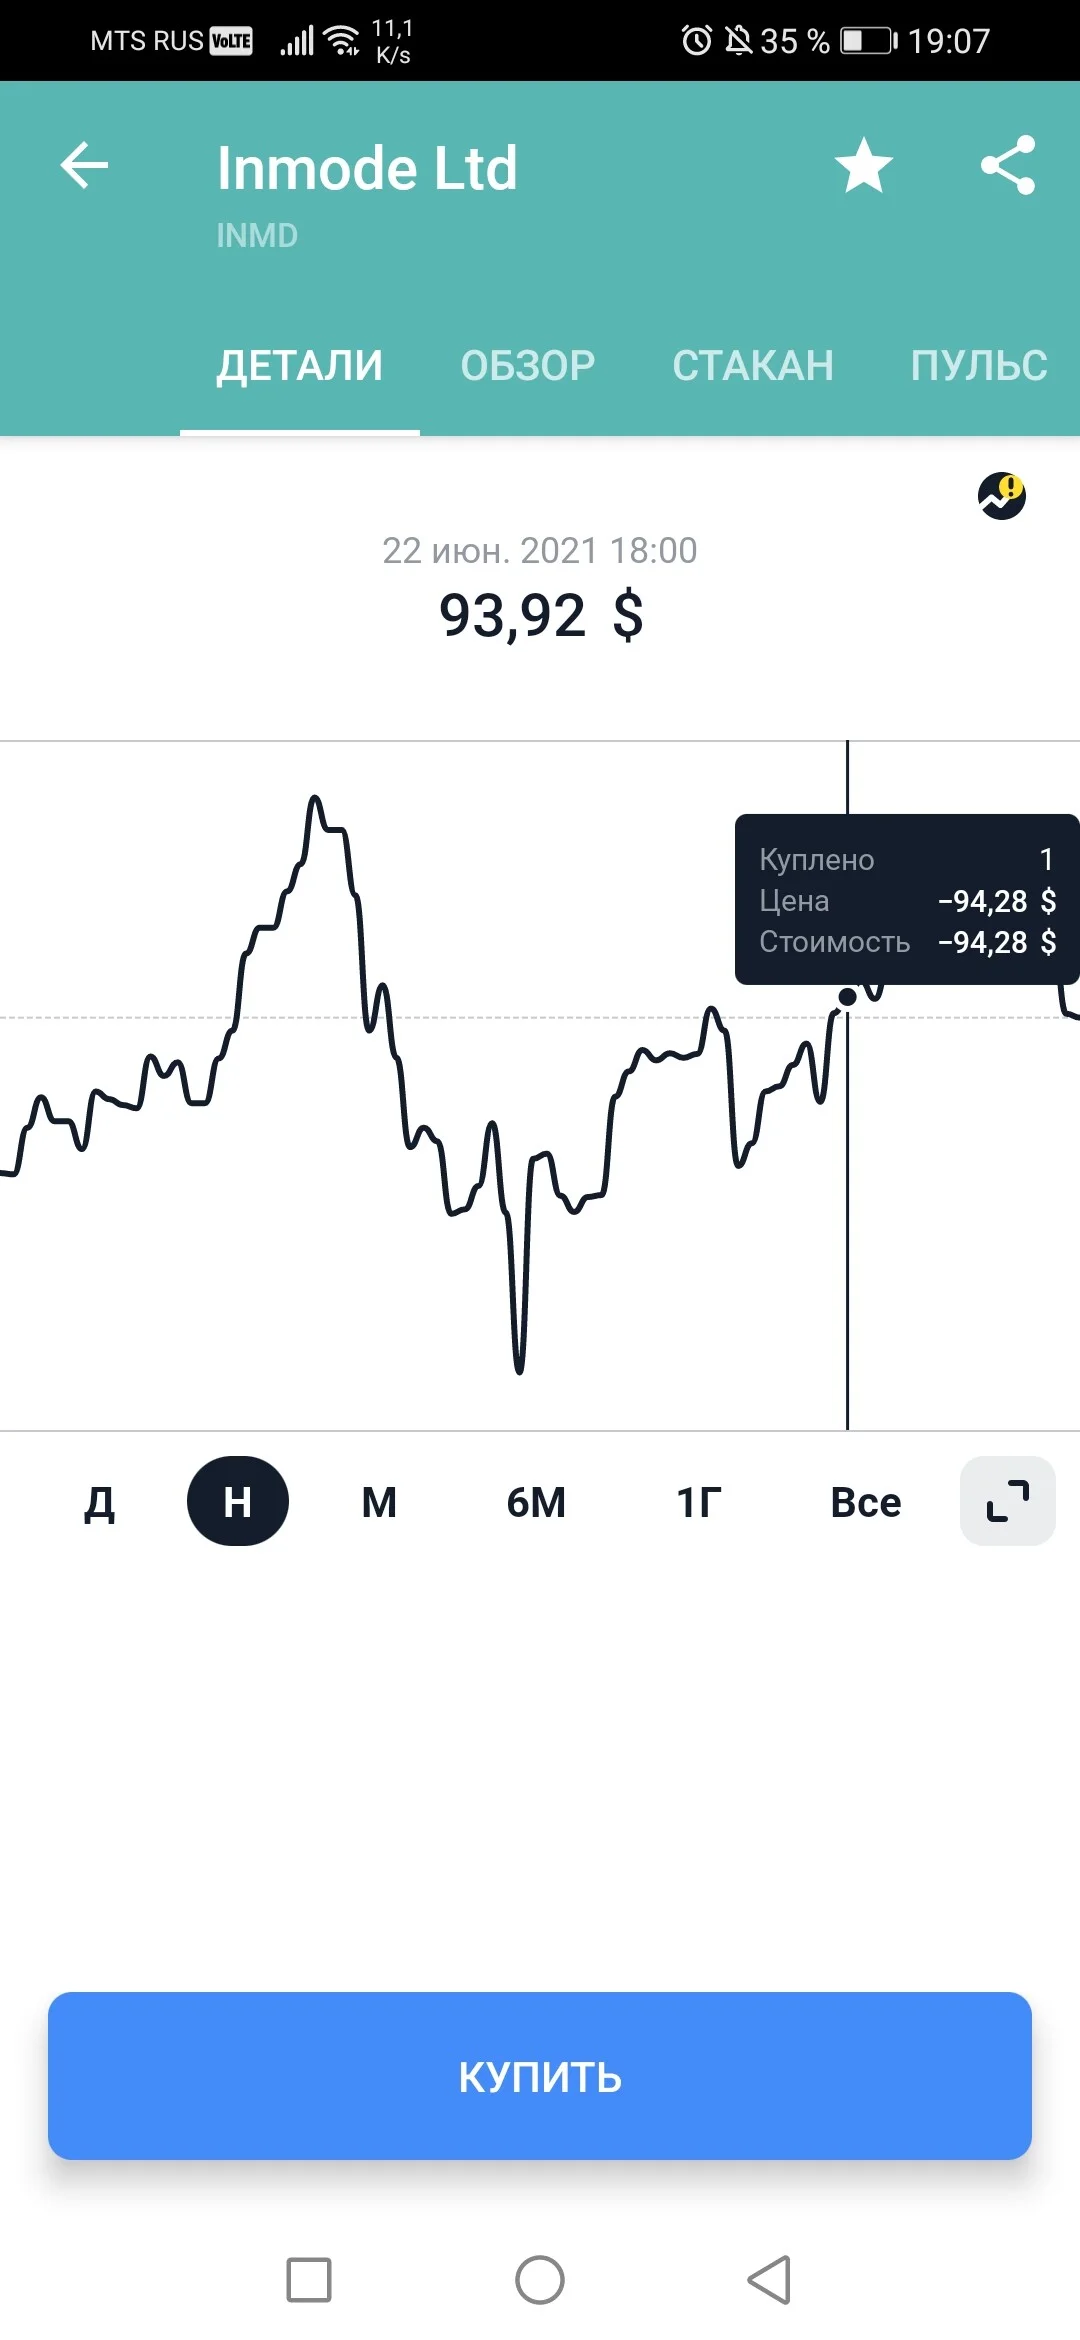
Task: Tap the chart warning indicator icon
Action: click(1002, 496)
